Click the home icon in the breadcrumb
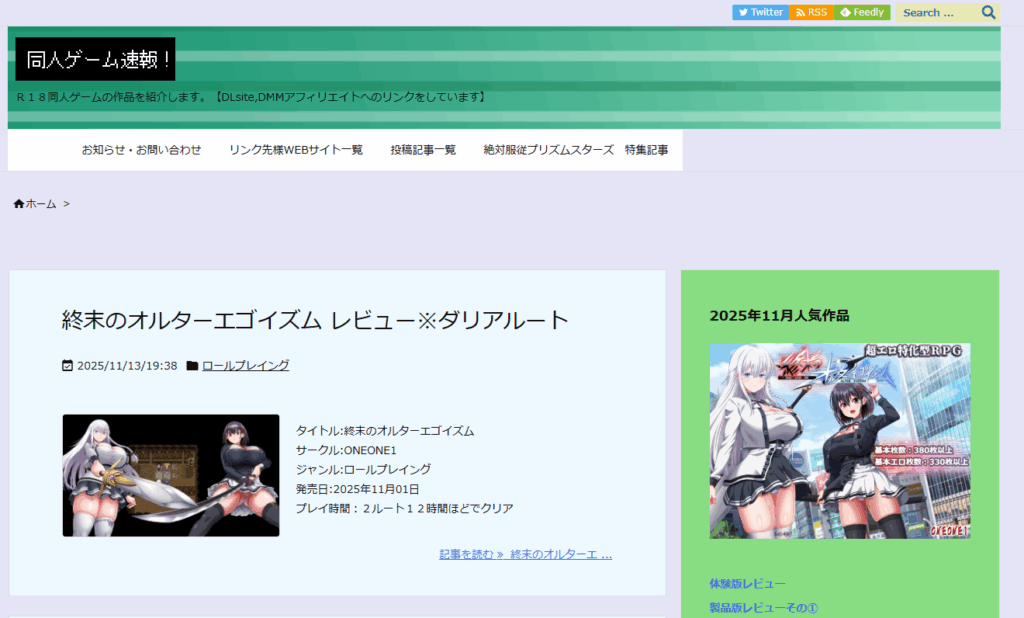 [18, 203]
